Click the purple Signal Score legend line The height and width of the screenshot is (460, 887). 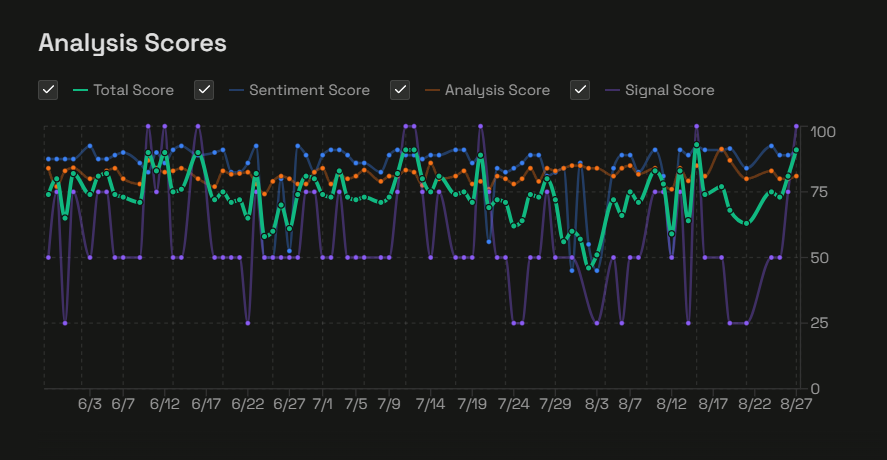coord(612,90)
